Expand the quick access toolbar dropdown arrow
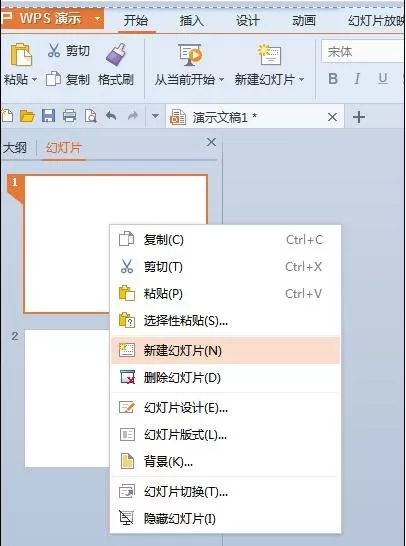Viewport: 406px width, 546px height. 155,116
